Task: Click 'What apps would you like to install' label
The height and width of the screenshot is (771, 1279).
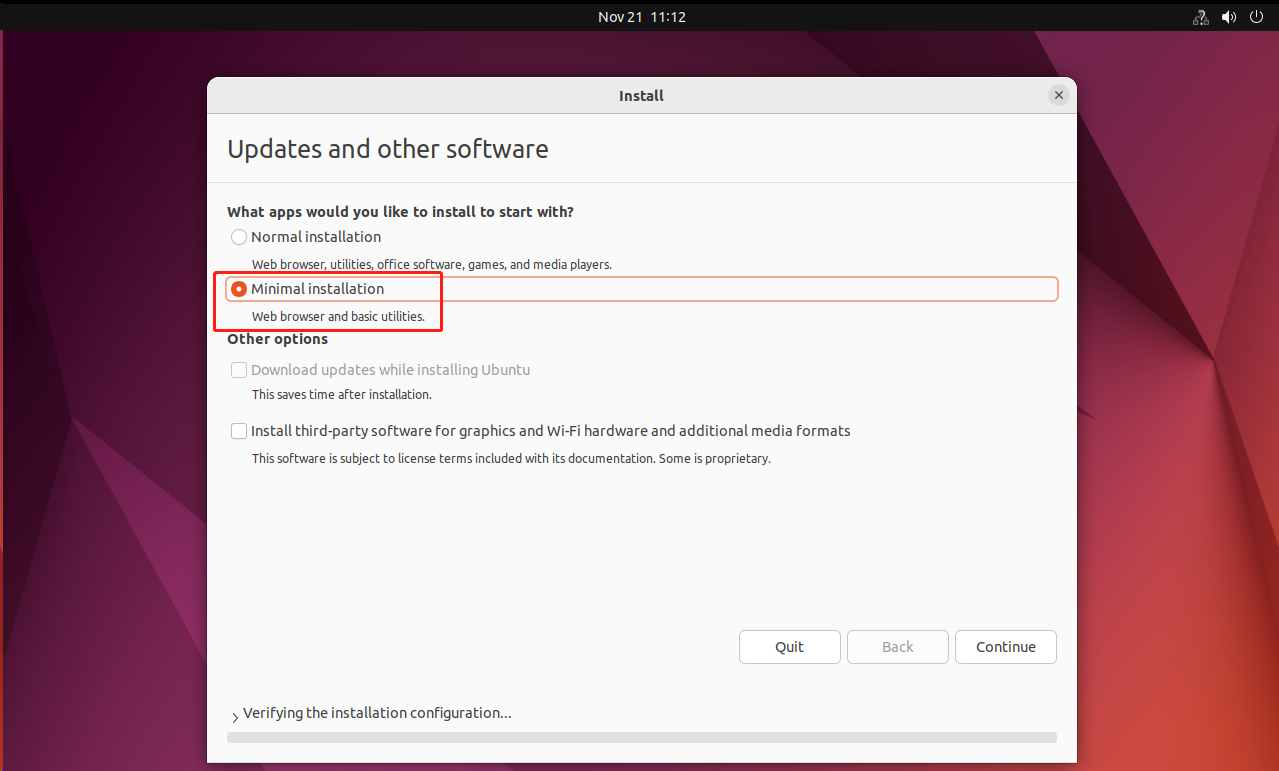Action: pos(400,212)
